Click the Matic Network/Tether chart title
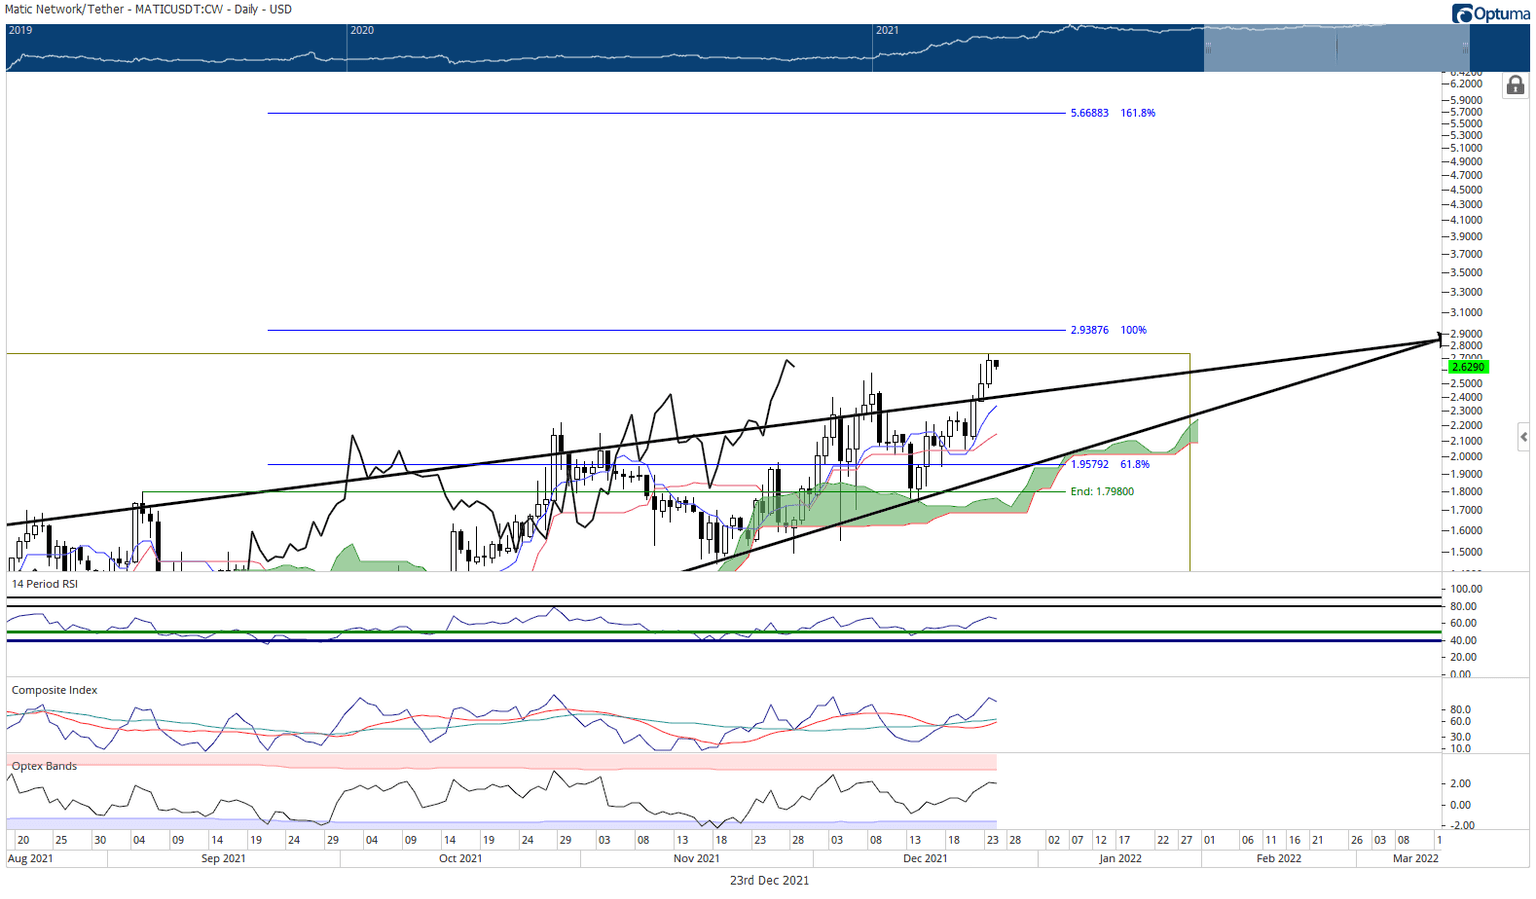This screenshot has height=899, width=1536. (148, 9)
